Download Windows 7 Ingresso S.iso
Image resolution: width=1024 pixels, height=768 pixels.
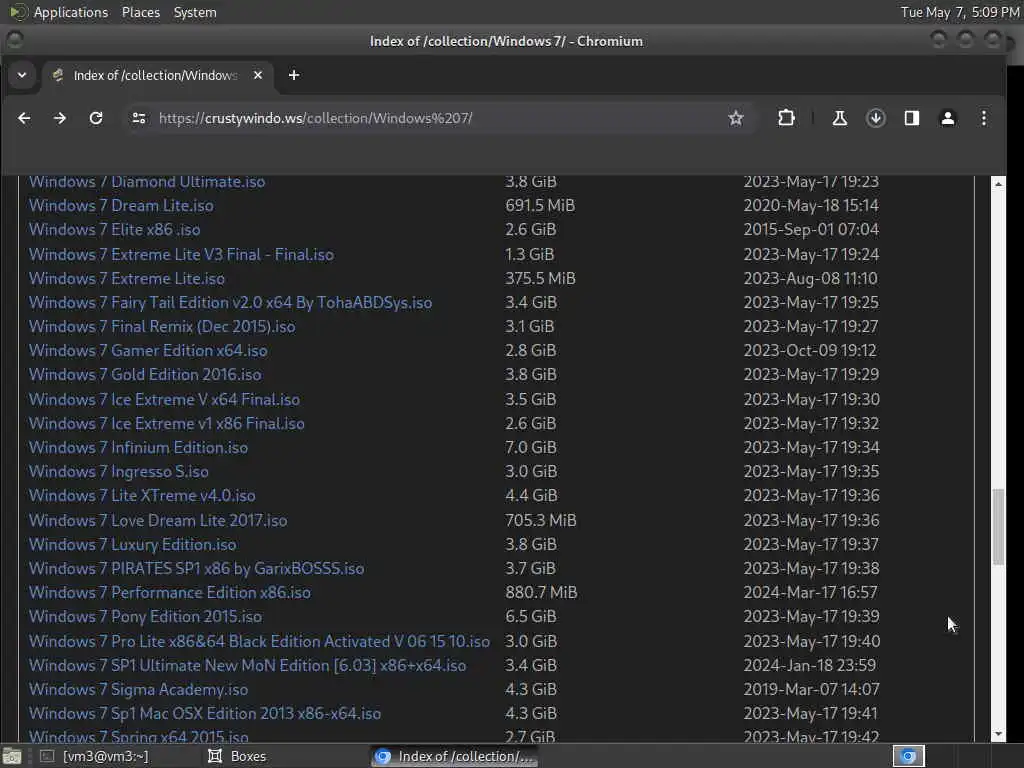click(x=119, y=472)
